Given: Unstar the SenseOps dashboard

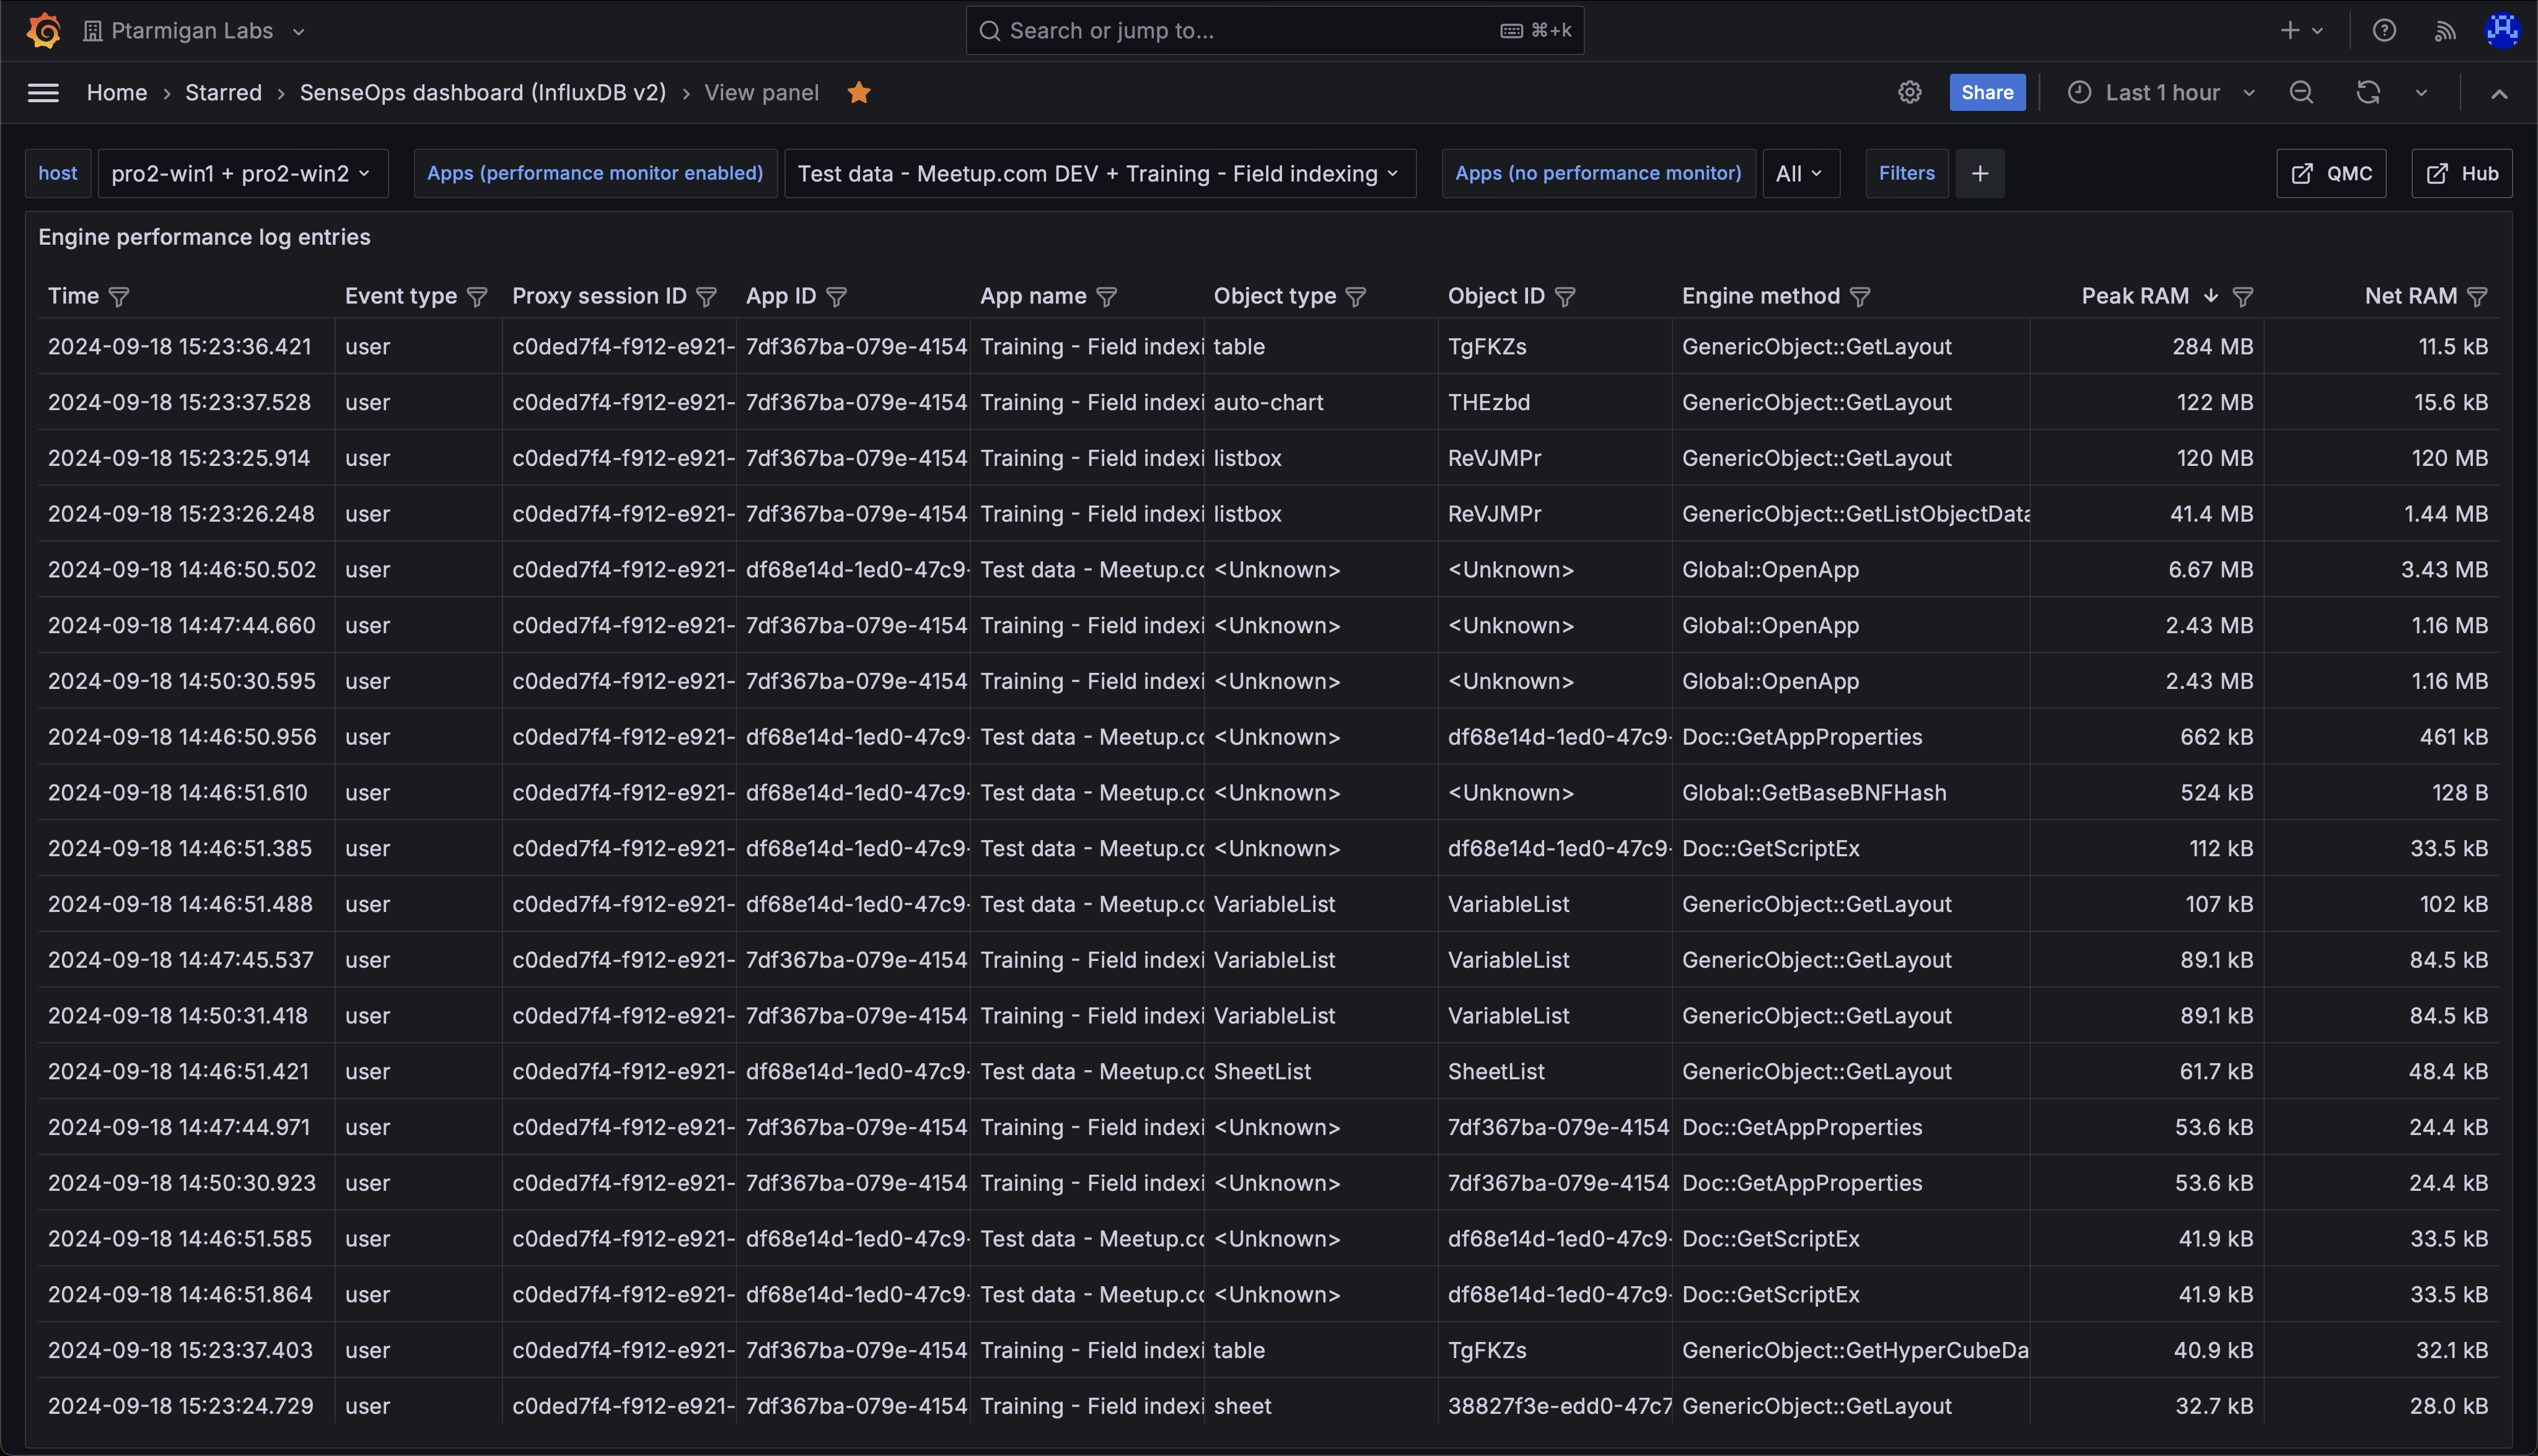Looking at the screenshot, I should [859, 92].
